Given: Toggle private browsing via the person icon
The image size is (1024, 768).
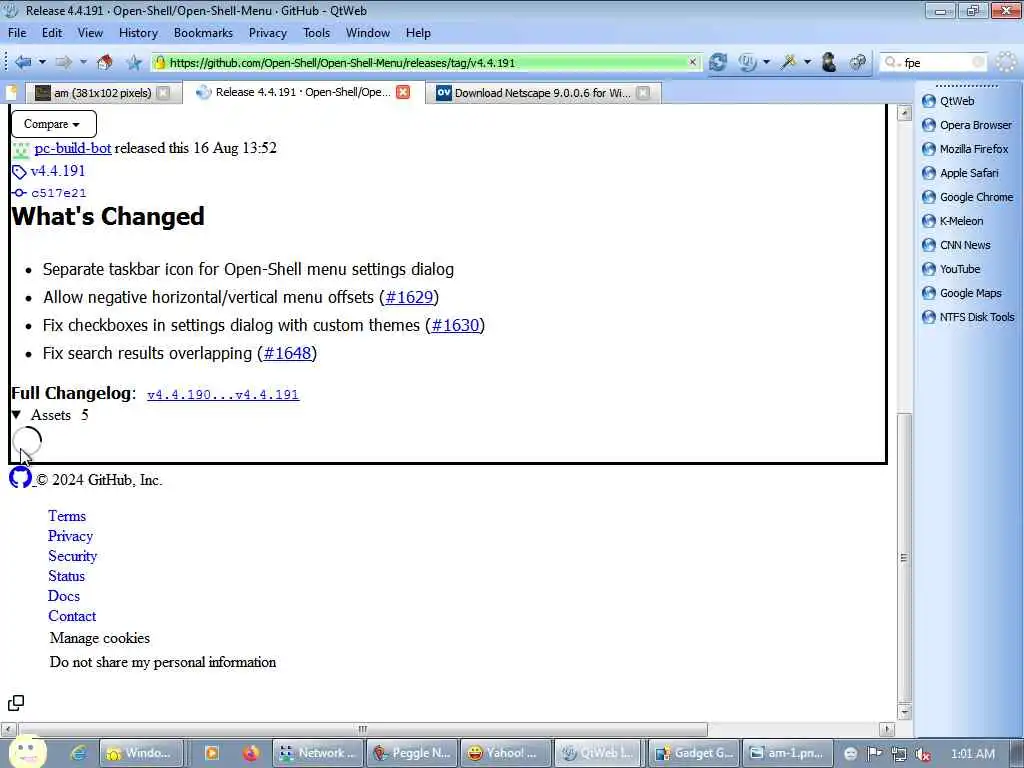Looking at the screenshot, I should point(829,62).
